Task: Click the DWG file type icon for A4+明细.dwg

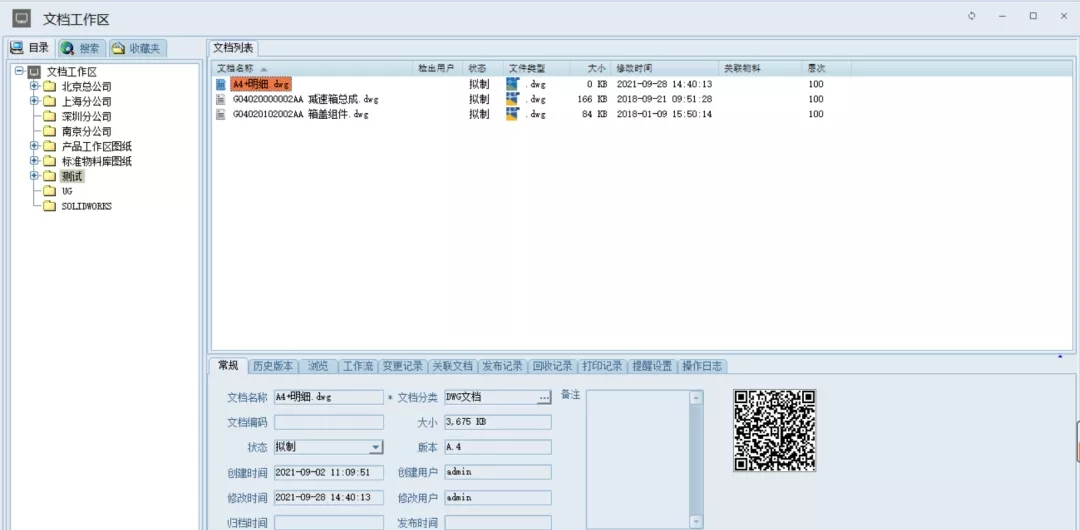Action: pos(513,85)
